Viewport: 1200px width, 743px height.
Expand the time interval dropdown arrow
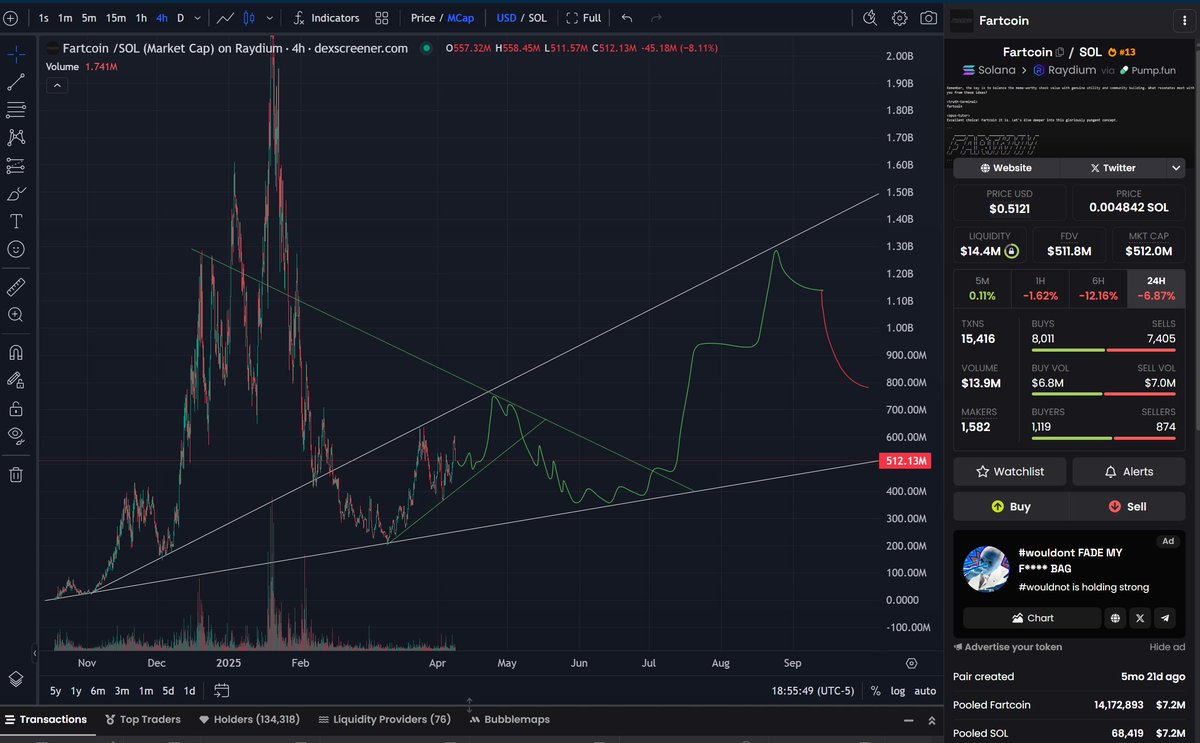[198, 18]
